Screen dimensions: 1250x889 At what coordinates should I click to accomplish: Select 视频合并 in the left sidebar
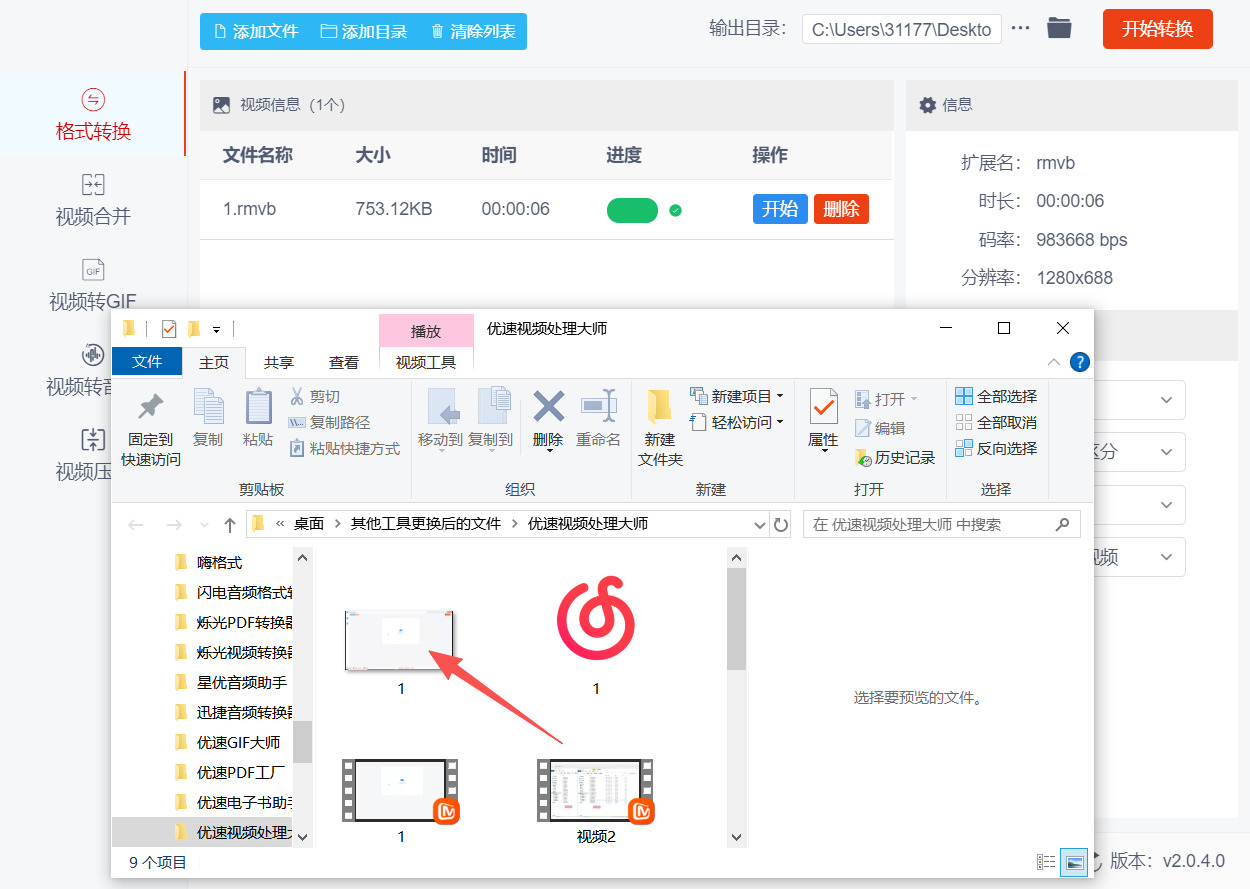(x=93, y=200)
